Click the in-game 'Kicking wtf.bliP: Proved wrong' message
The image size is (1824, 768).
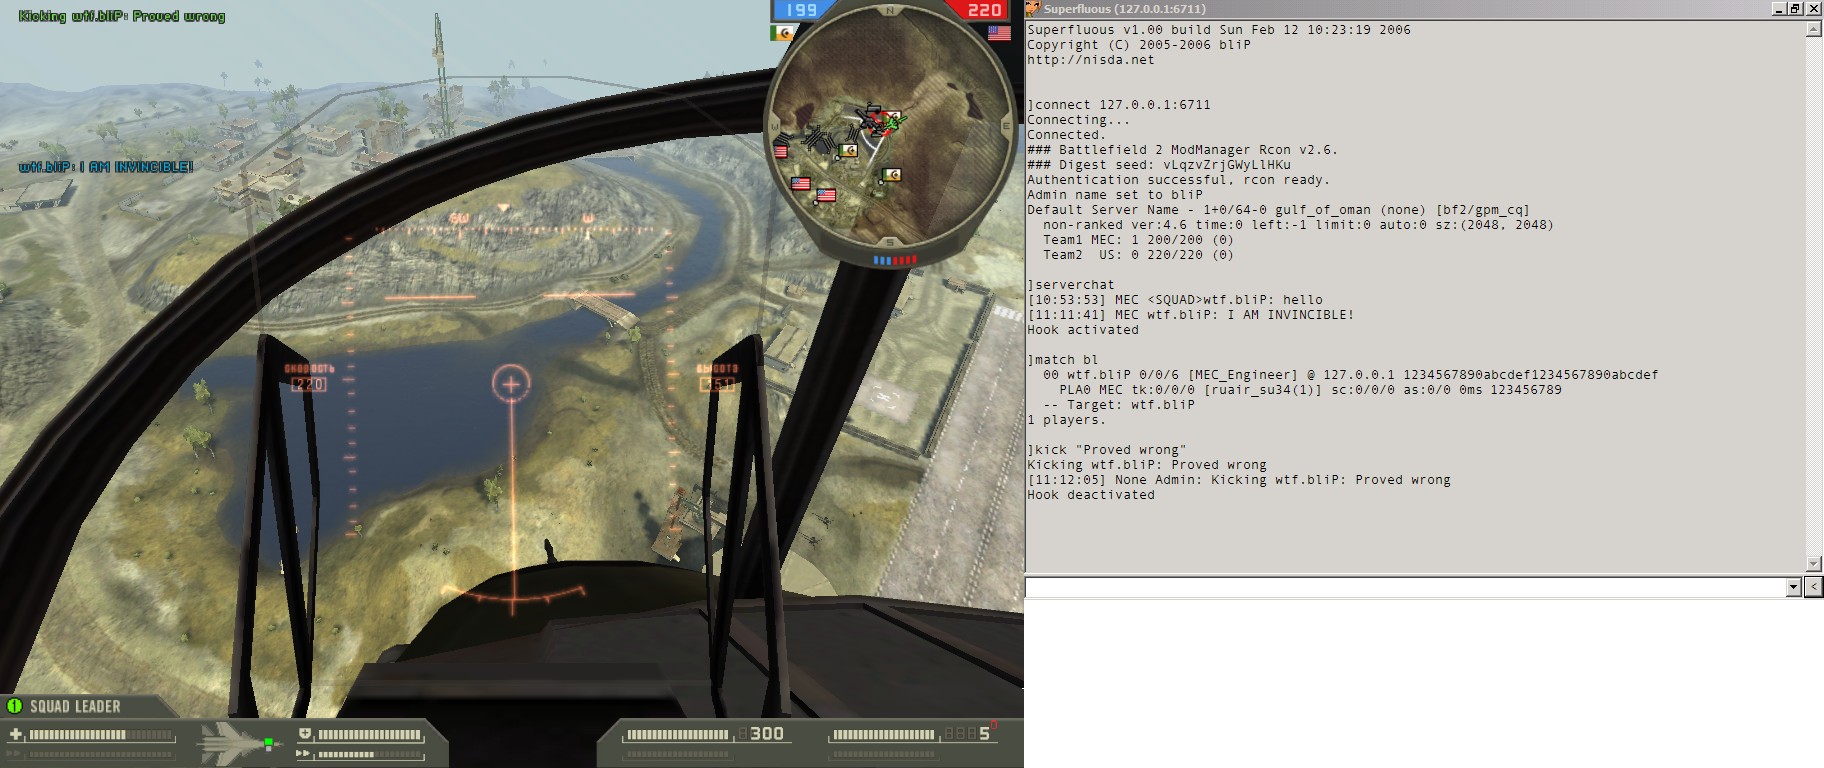click(122, 16)
